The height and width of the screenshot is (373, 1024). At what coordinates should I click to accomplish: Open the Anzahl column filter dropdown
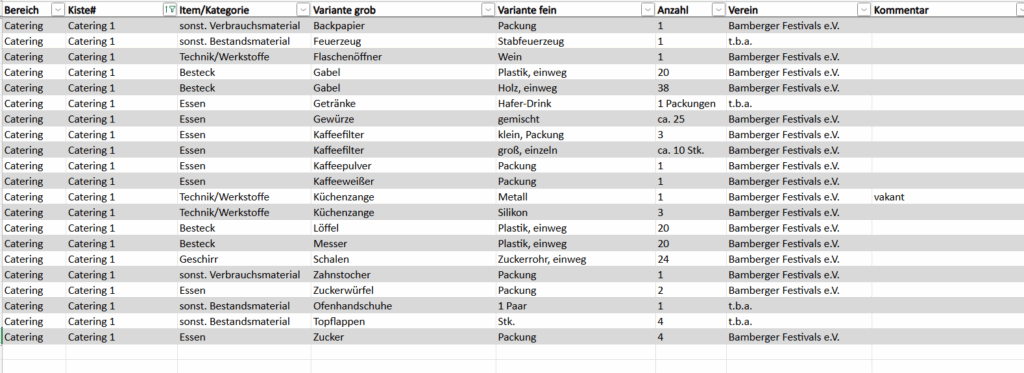tap(718, 10)
